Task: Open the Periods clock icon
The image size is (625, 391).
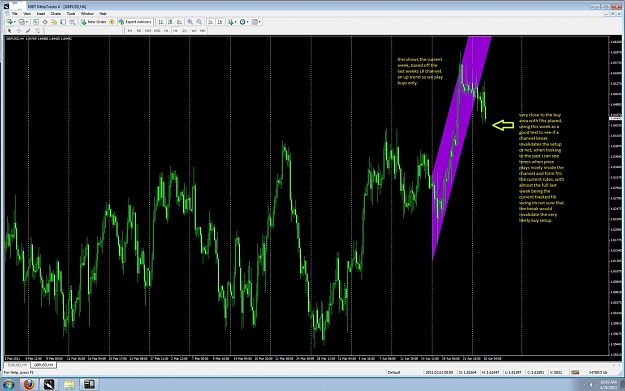Action: coord(242,22)
